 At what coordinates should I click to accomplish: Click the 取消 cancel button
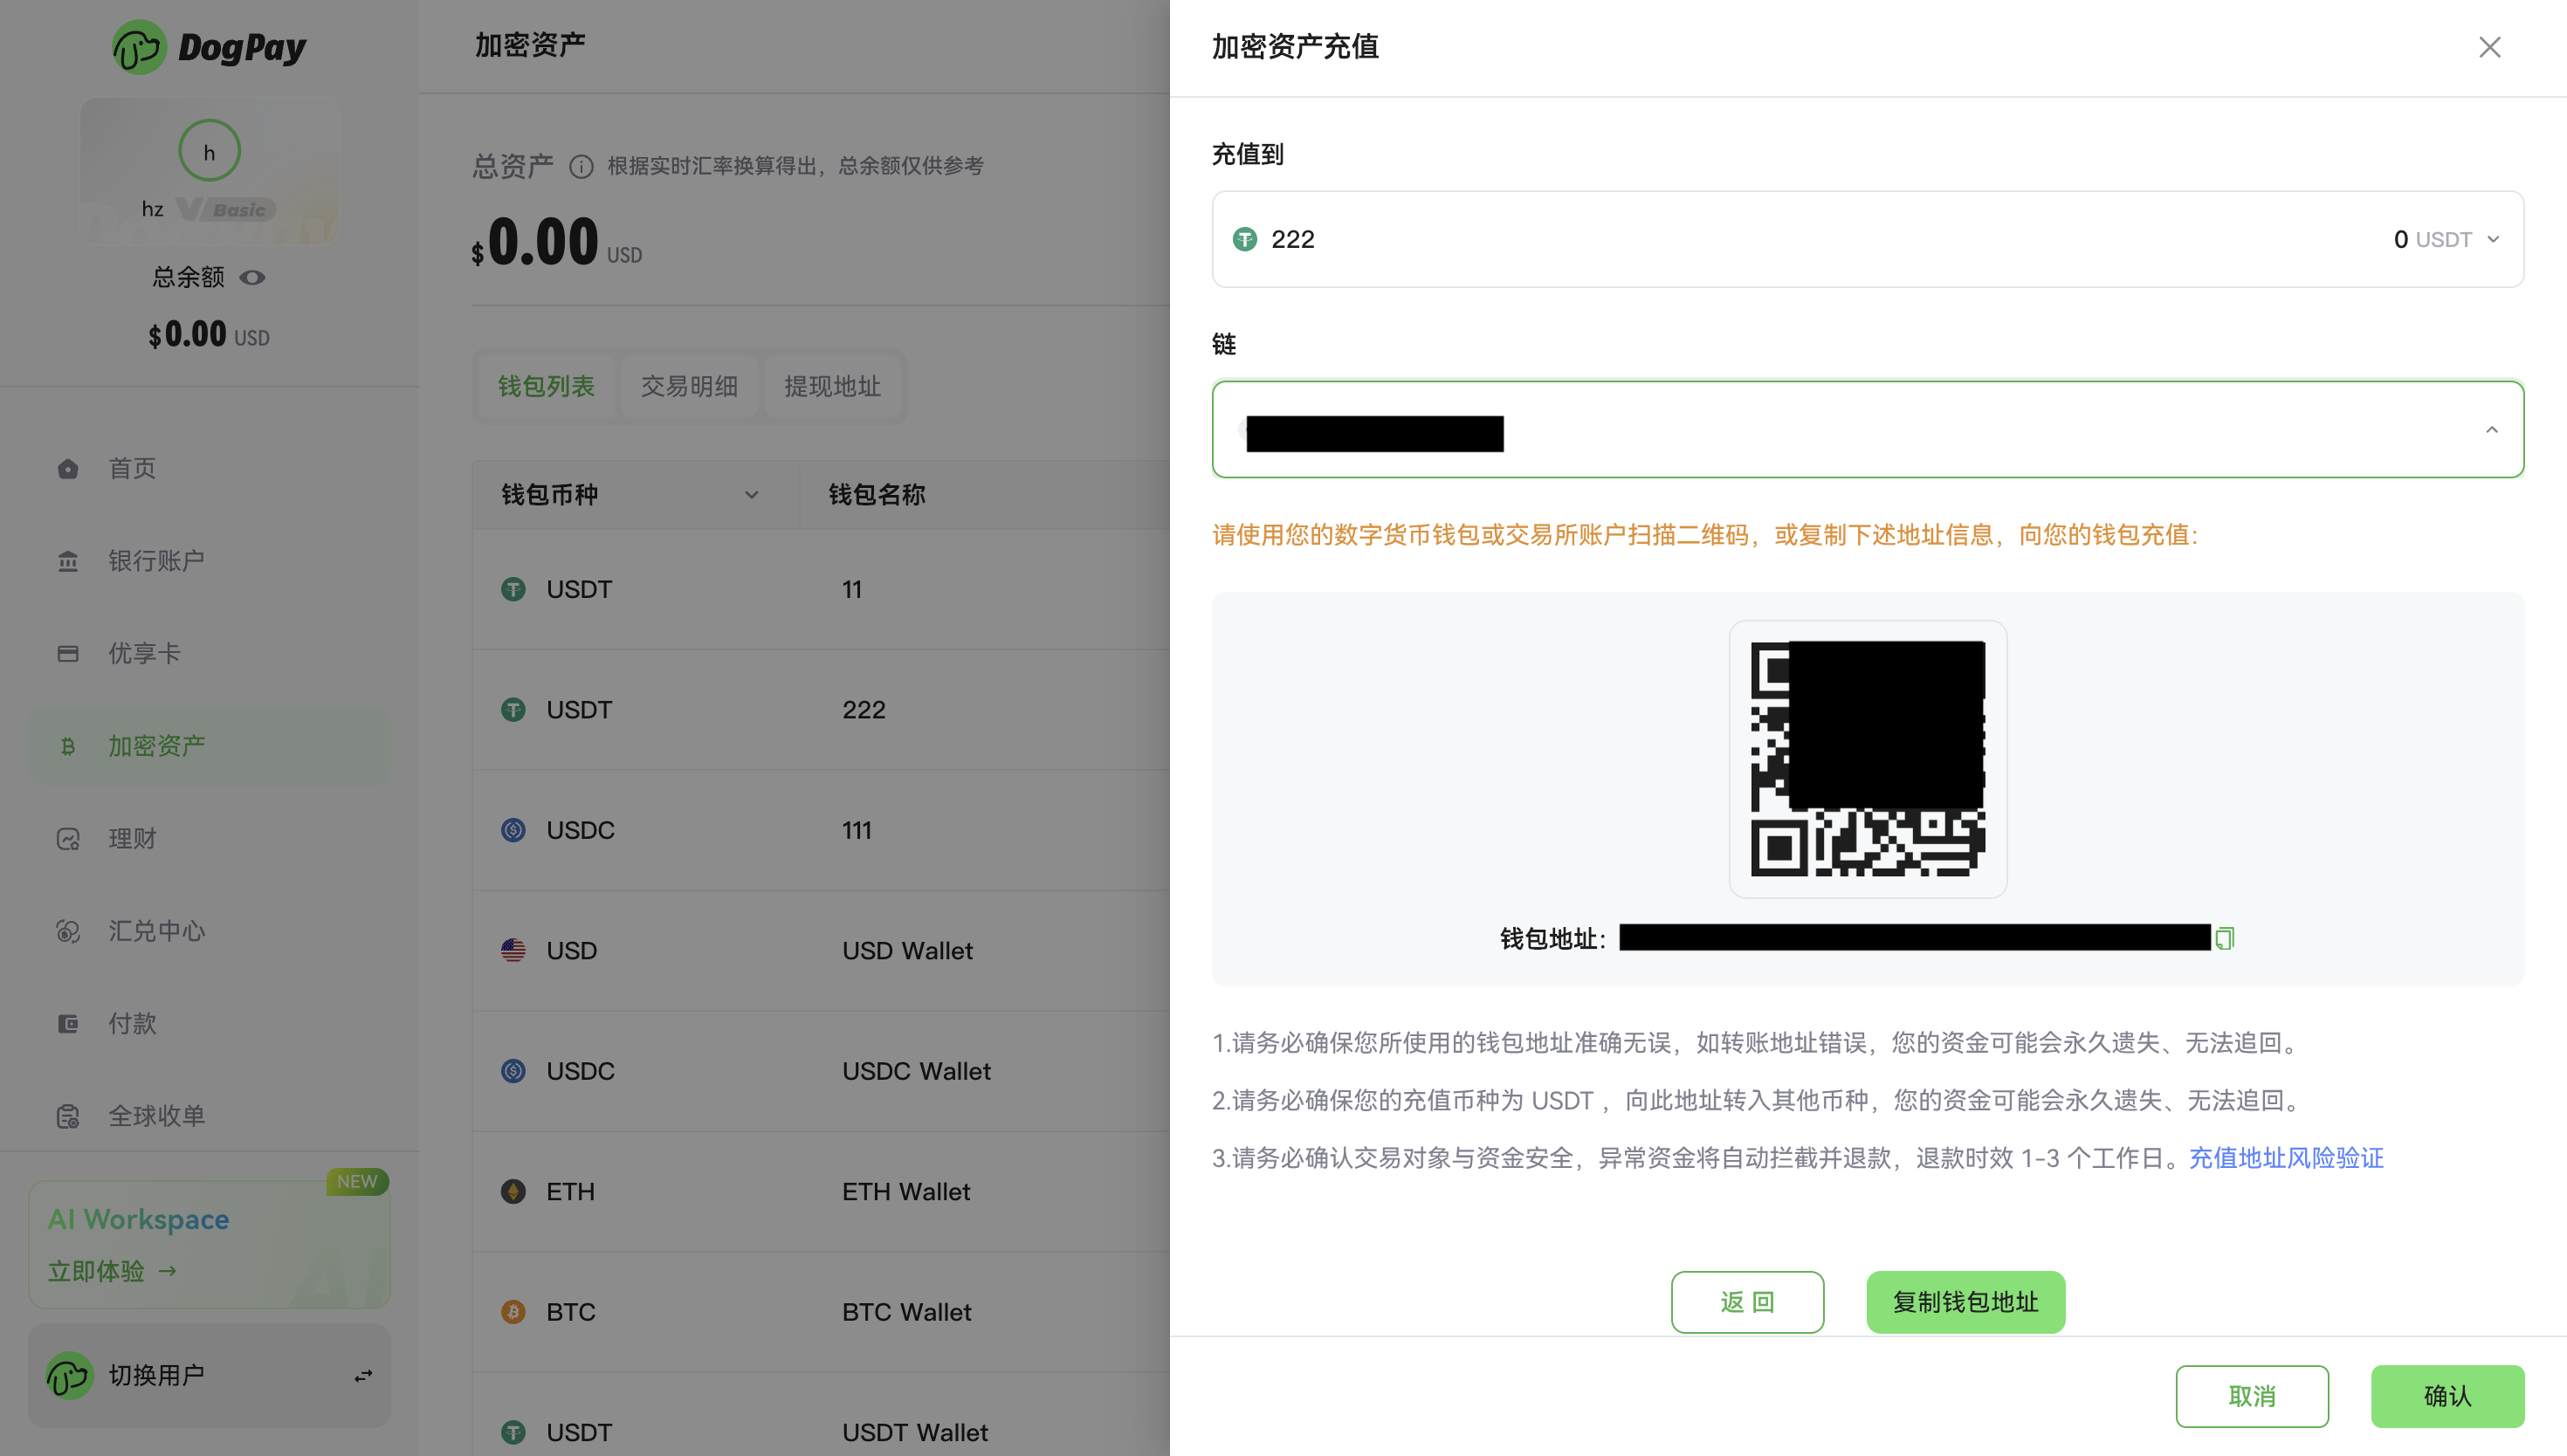2252,1396
